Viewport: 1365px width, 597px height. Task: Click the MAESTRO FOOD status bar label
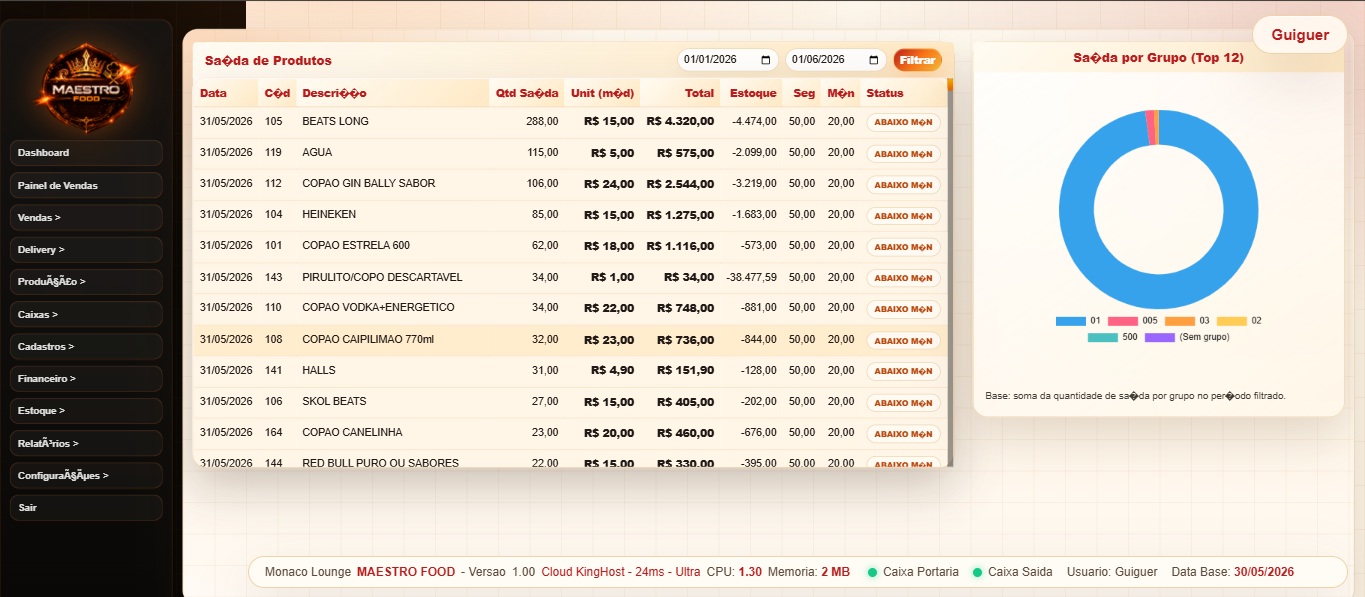pyautogui.click(x=405, y=572)
